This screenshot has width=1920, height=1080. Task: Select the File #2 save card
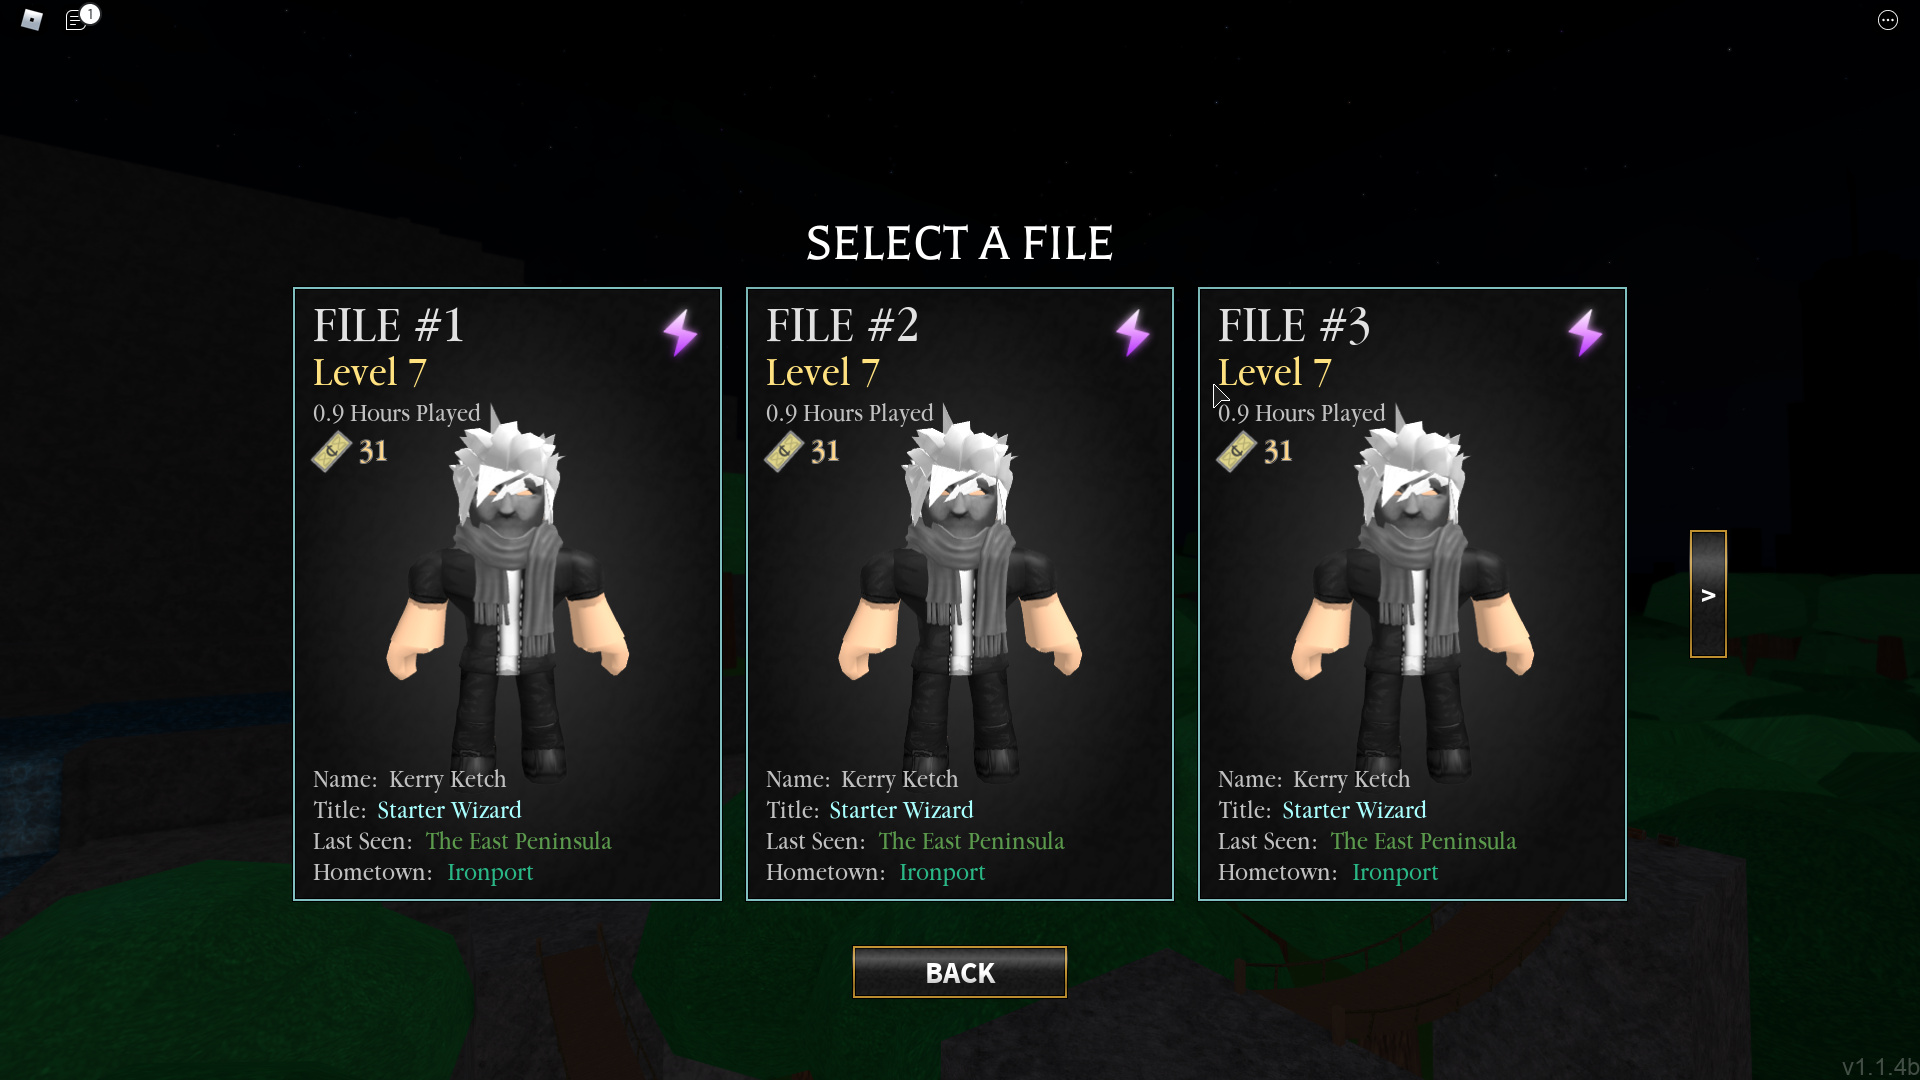point(960,594)
